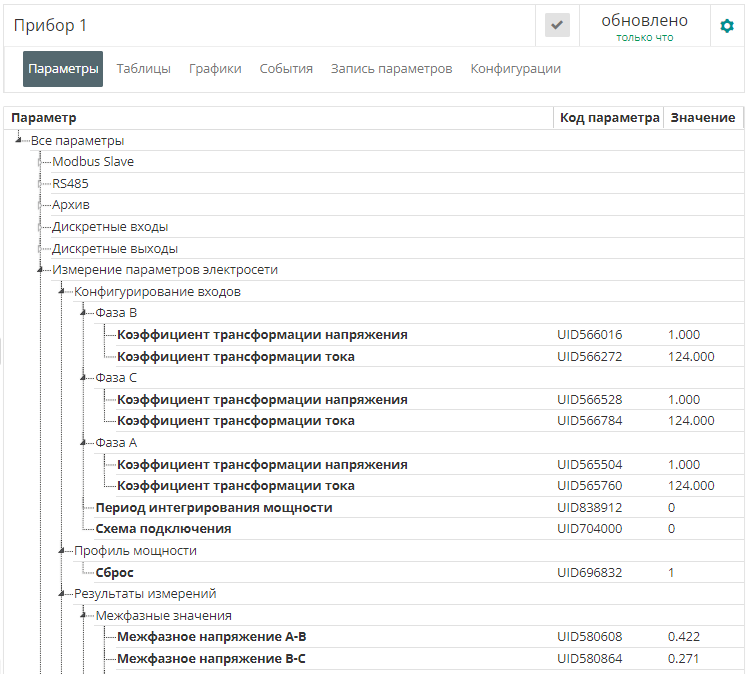Go to the События tab

(286, 69)
